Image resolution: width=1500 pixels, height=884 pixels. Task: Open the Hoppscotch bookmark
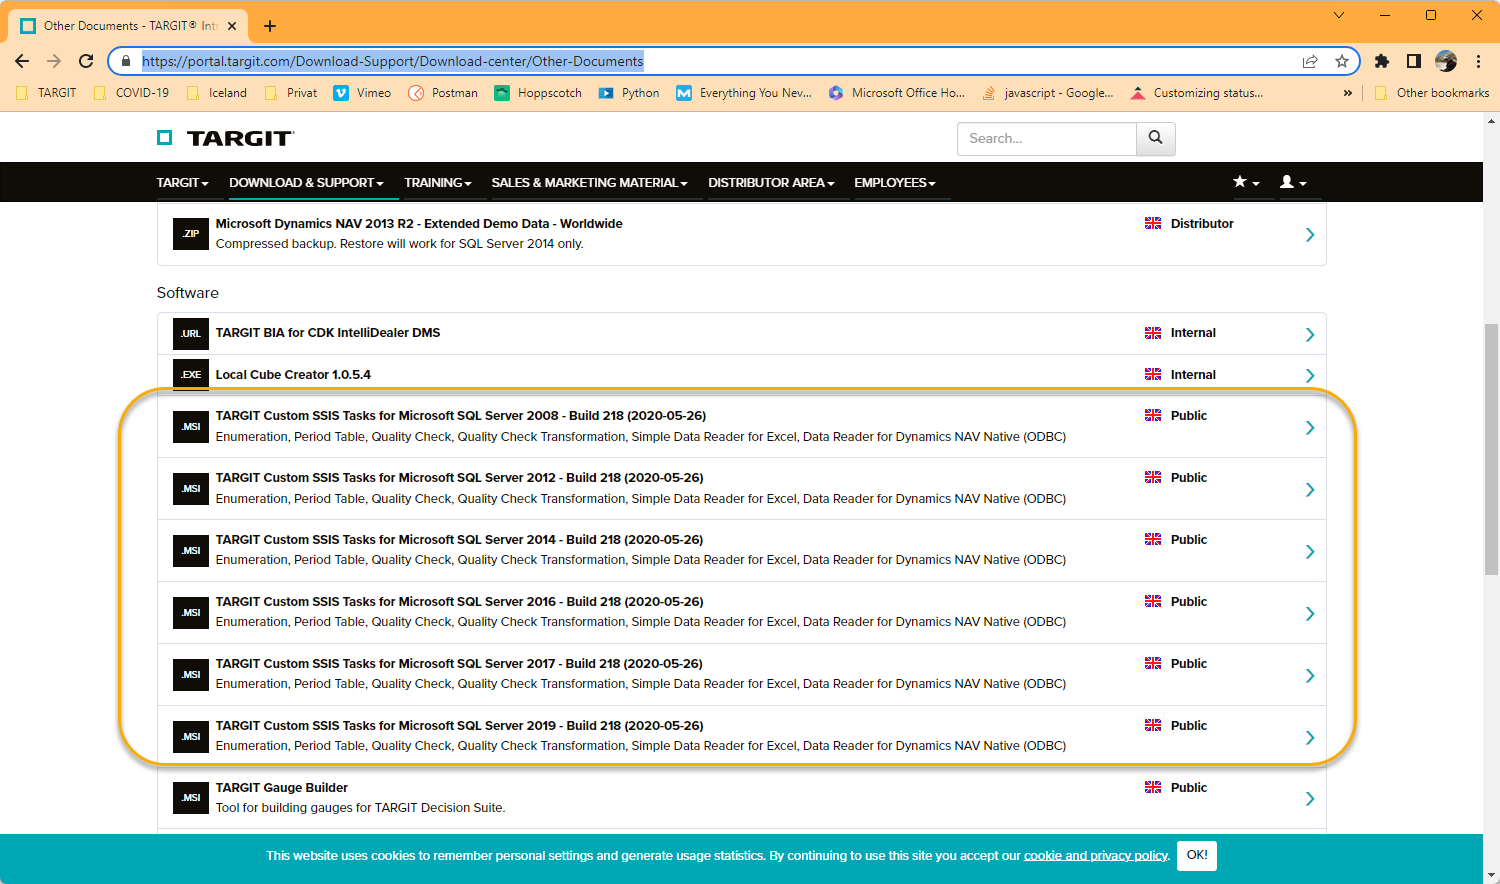point(538,93)
